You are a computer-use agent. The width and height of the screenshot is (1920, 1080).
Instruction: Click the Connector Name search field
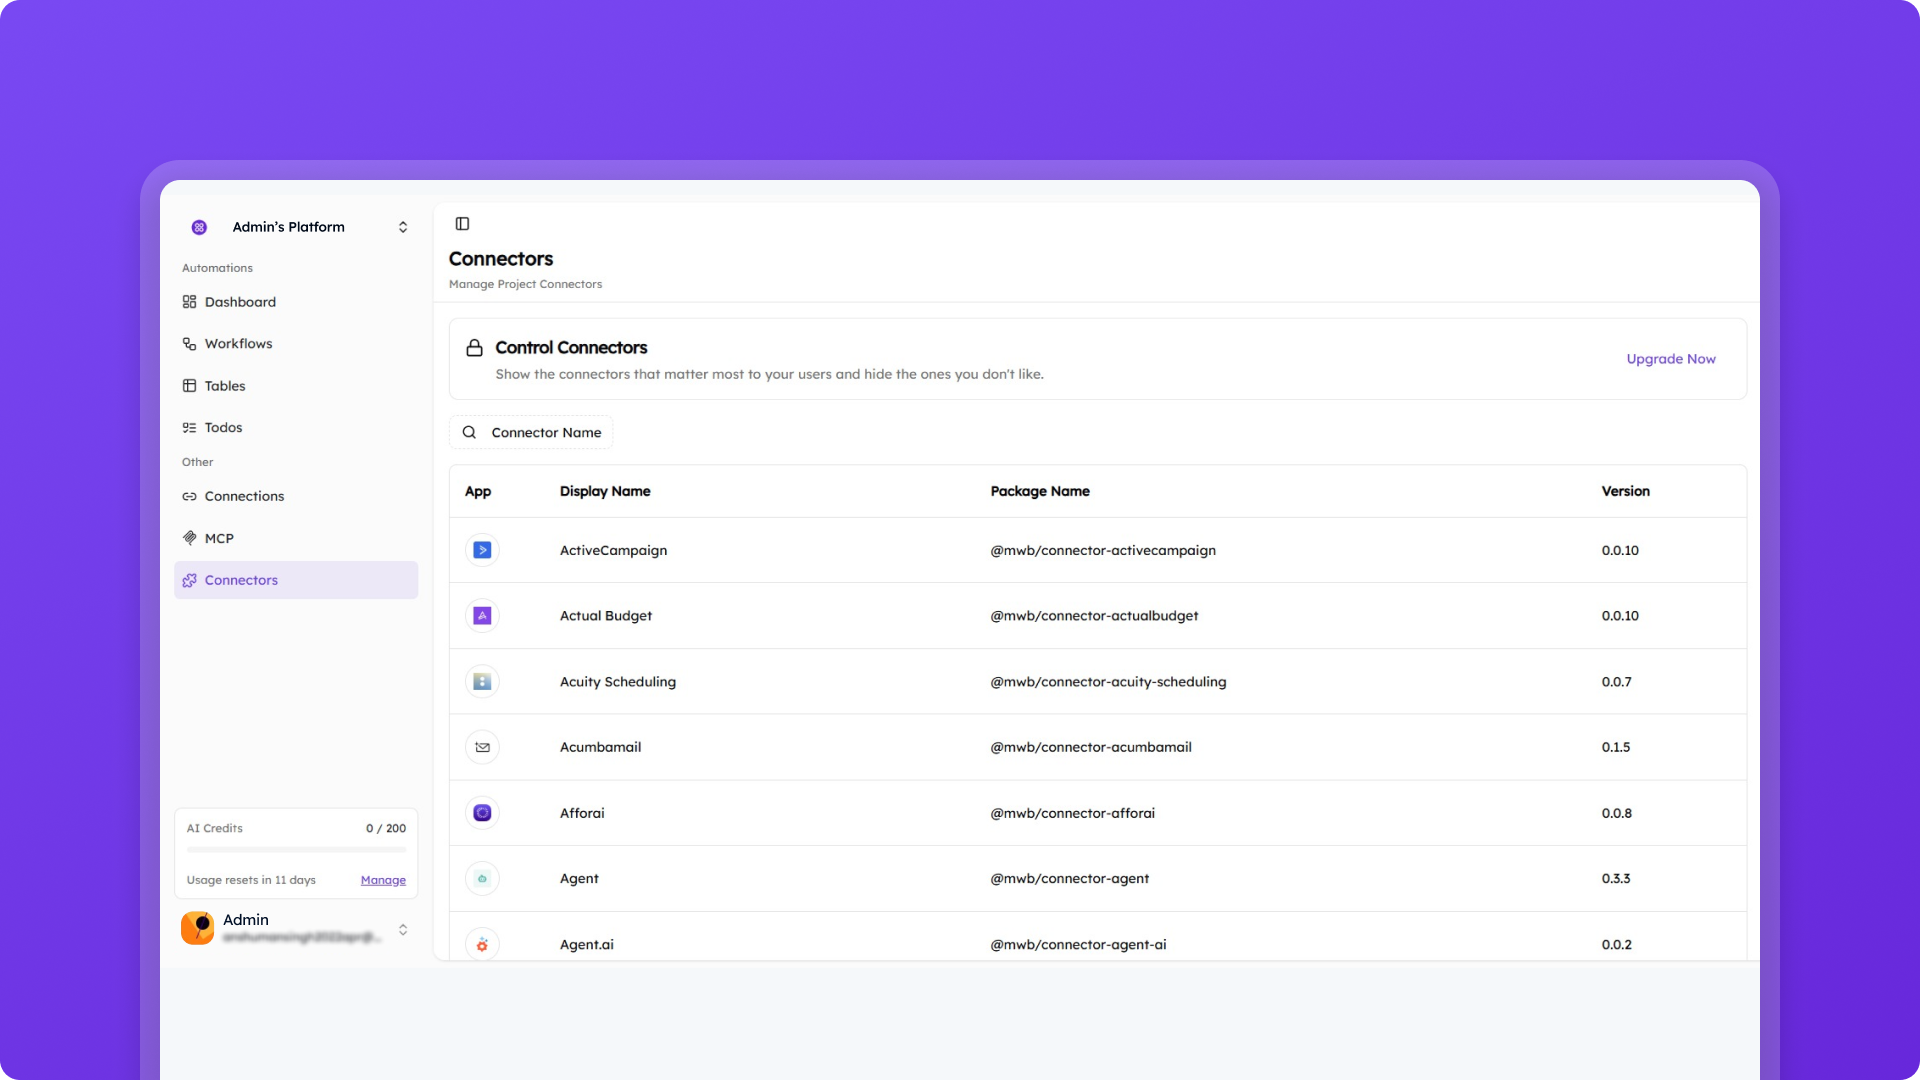click(x=545, y=432)
